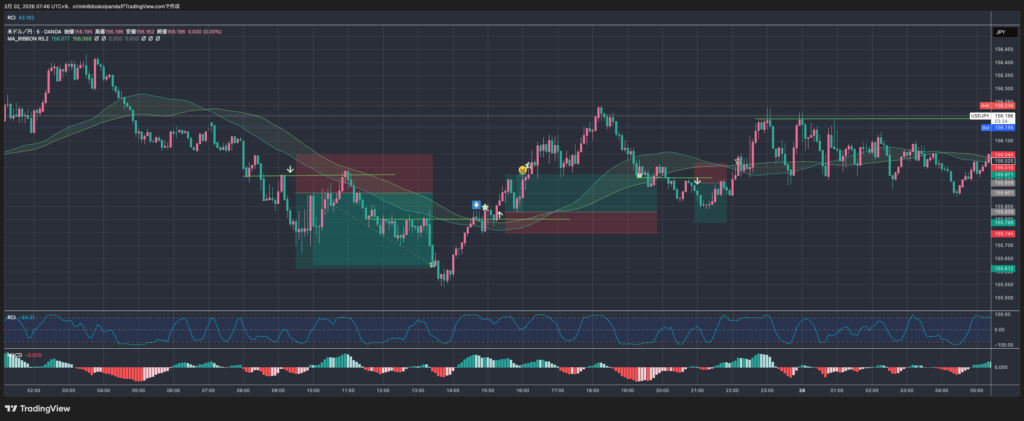1024x421 pixels.
Task: Select the USDJPY current price label
Action: pyautogui.click(x=980, y=116)
